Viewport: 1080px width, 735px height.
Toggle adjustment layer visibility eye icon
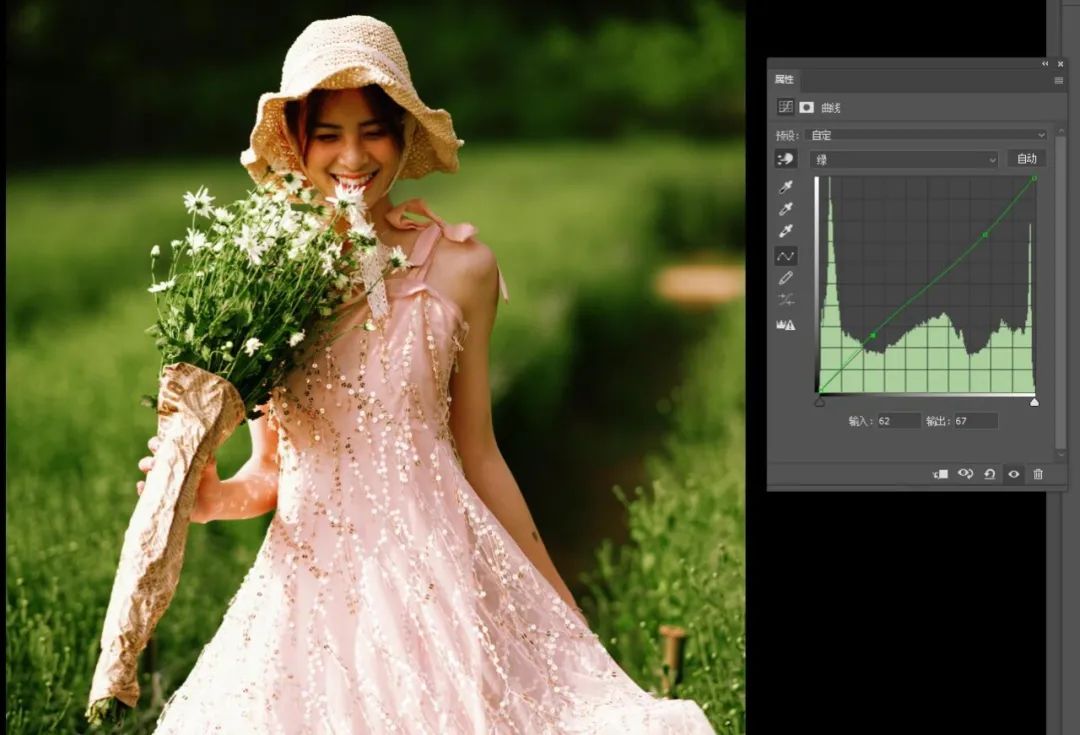[1013, 474]
